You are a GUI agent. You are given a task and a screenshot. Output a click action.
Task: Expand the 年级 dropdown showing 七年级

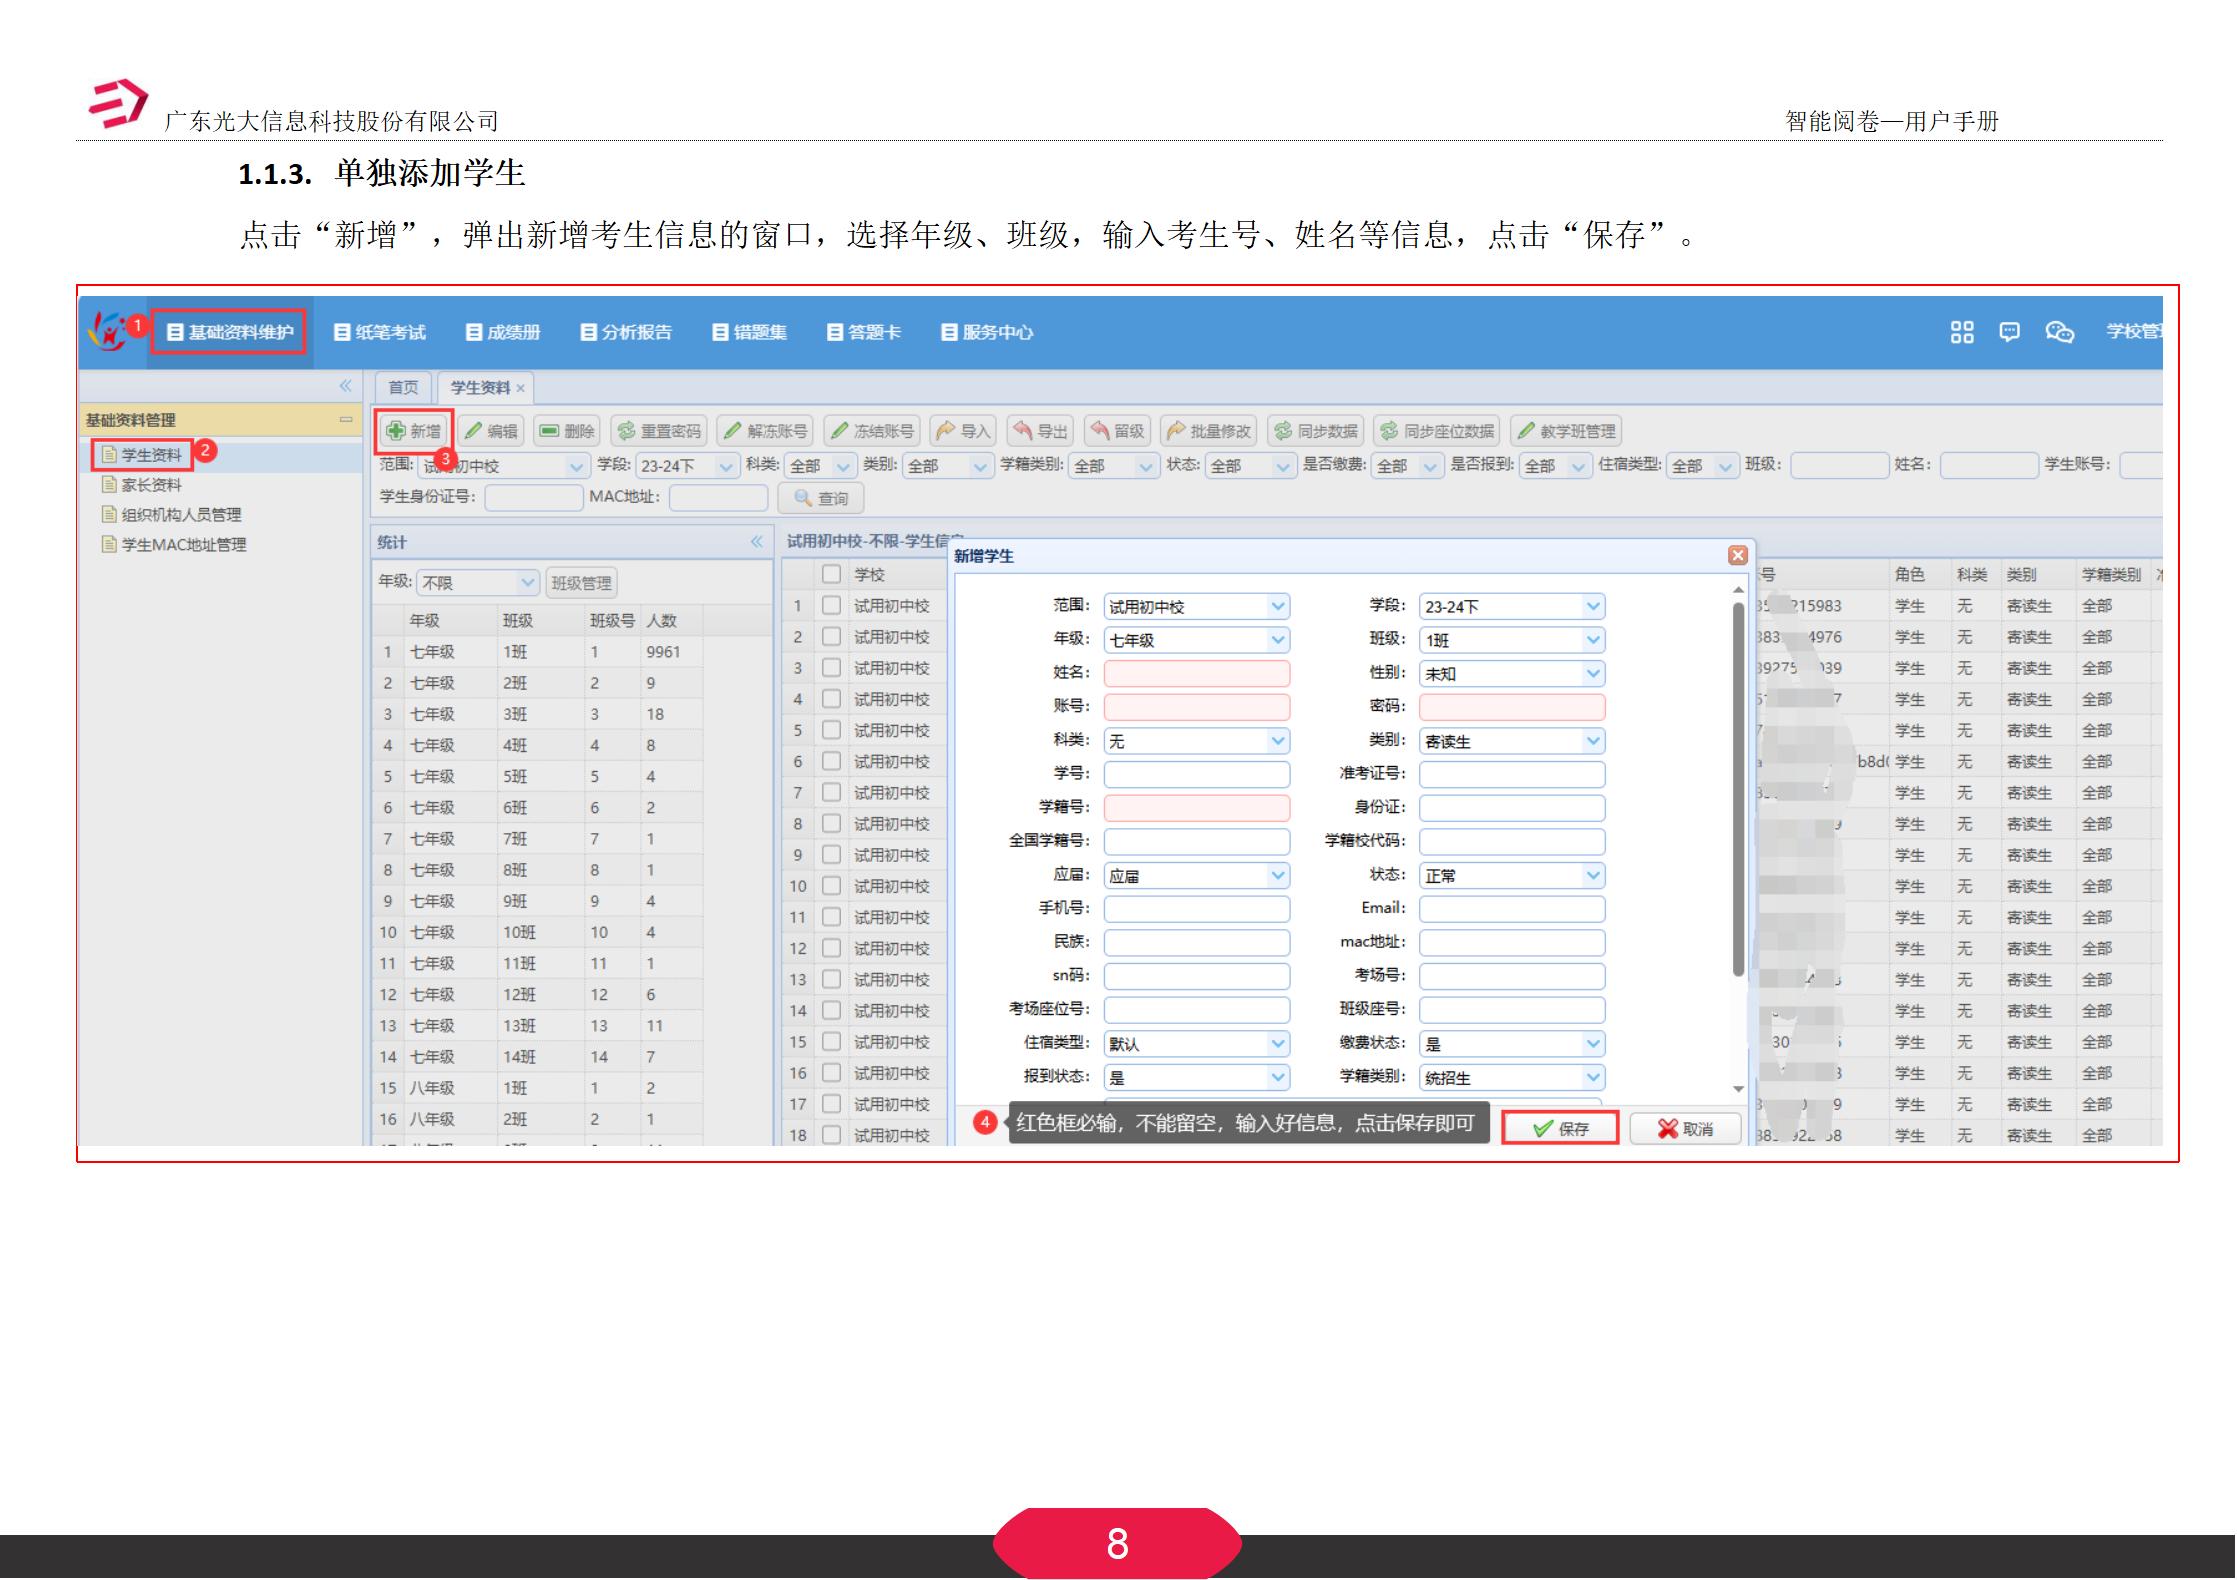coord(1195,639)
